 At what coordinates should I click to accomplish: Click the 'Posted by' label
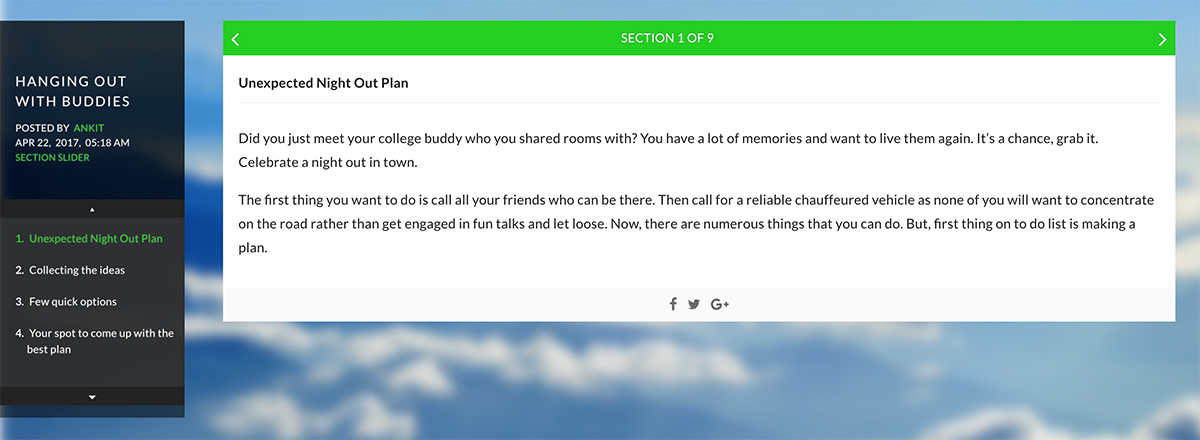[42, 128]
